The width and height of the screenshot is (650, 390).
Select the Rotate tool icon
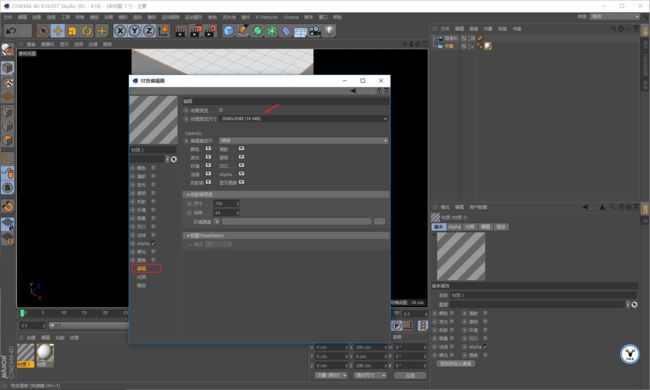[x=87, y=31]
